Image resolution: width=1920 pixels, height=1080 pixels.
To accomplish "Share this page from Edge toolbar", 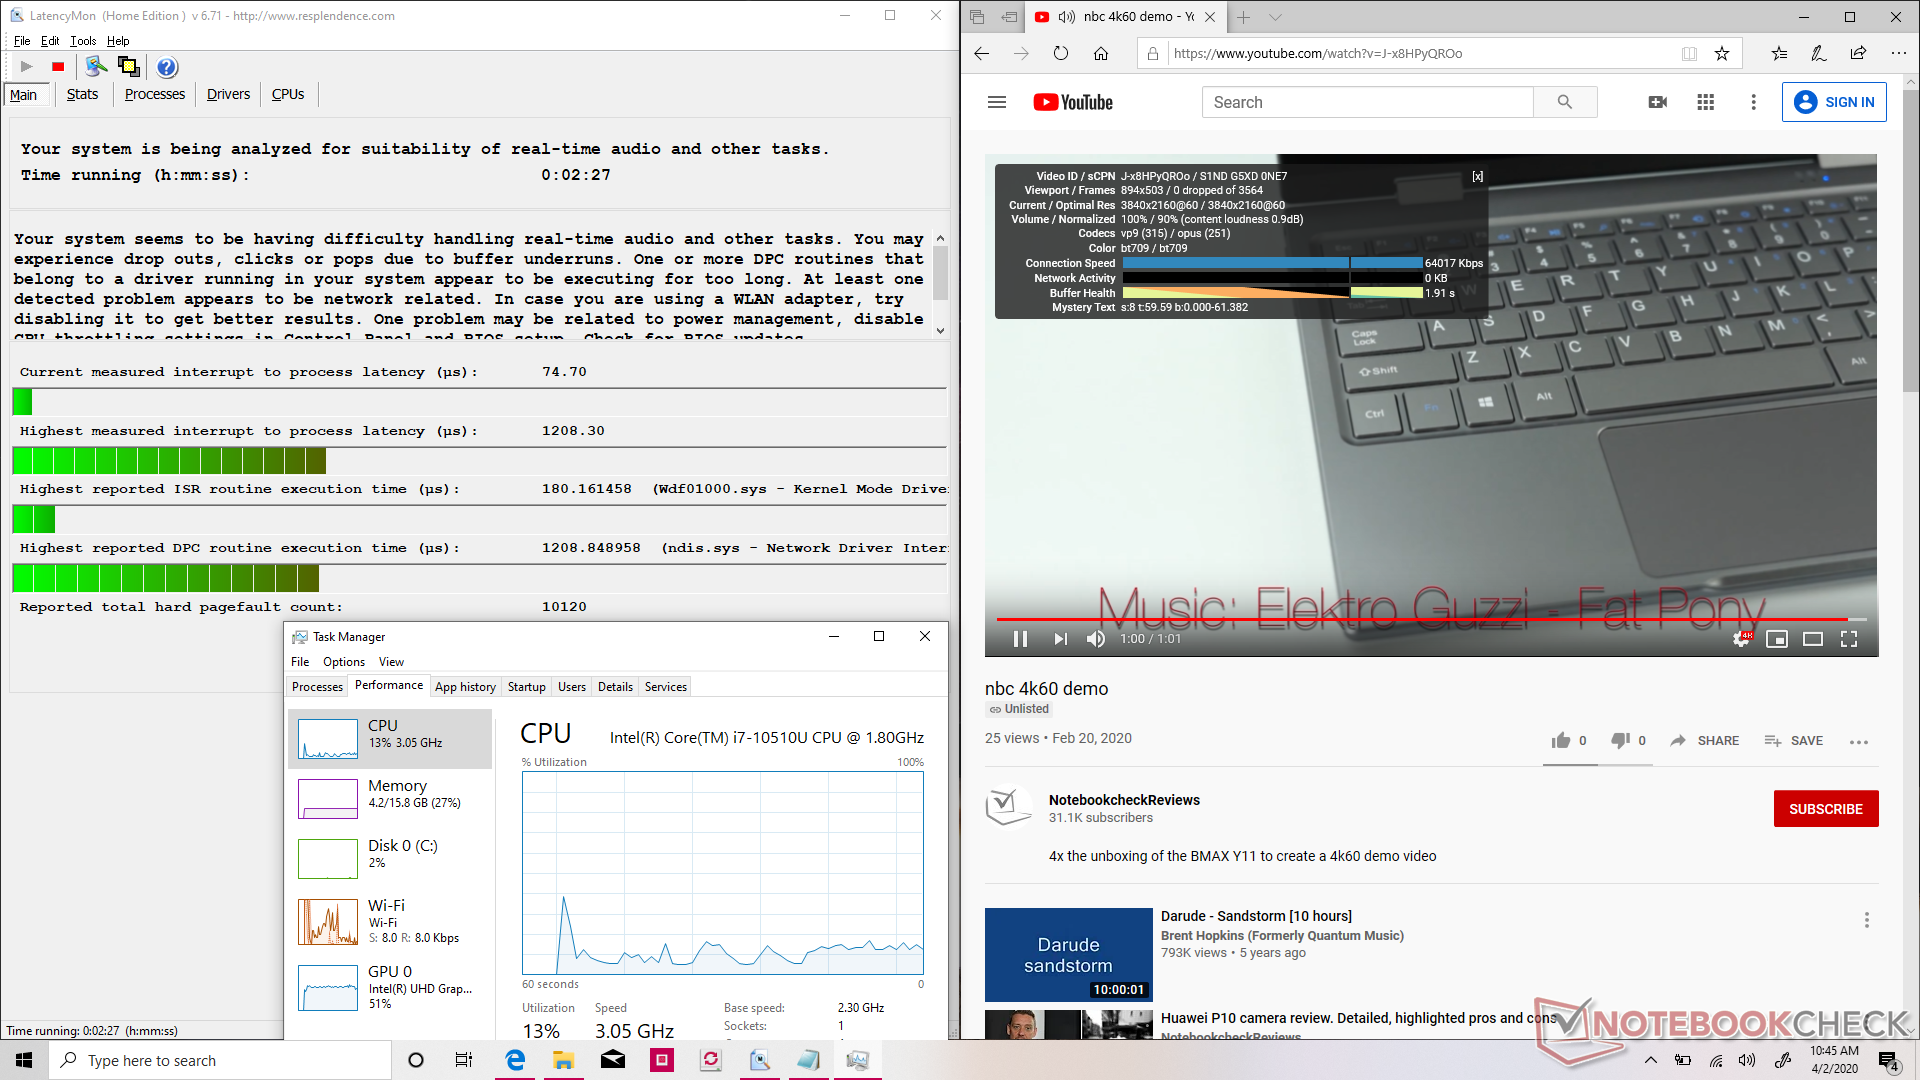I will click(1858, 54).
